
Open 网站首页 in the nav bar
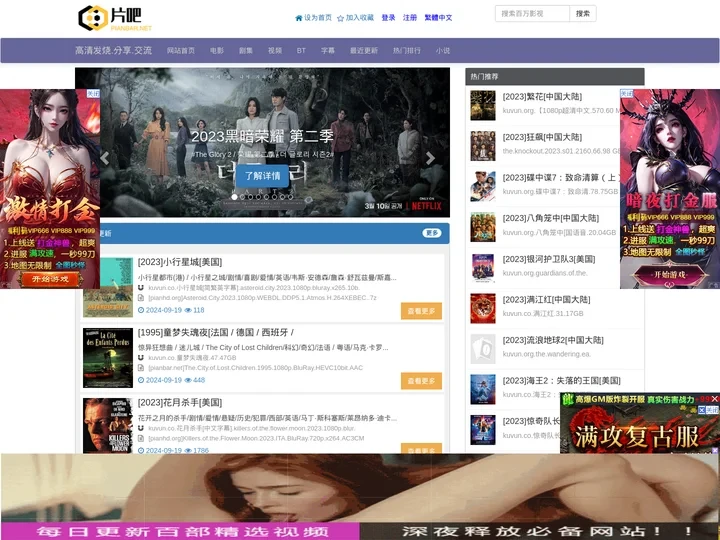coord(180,51)
